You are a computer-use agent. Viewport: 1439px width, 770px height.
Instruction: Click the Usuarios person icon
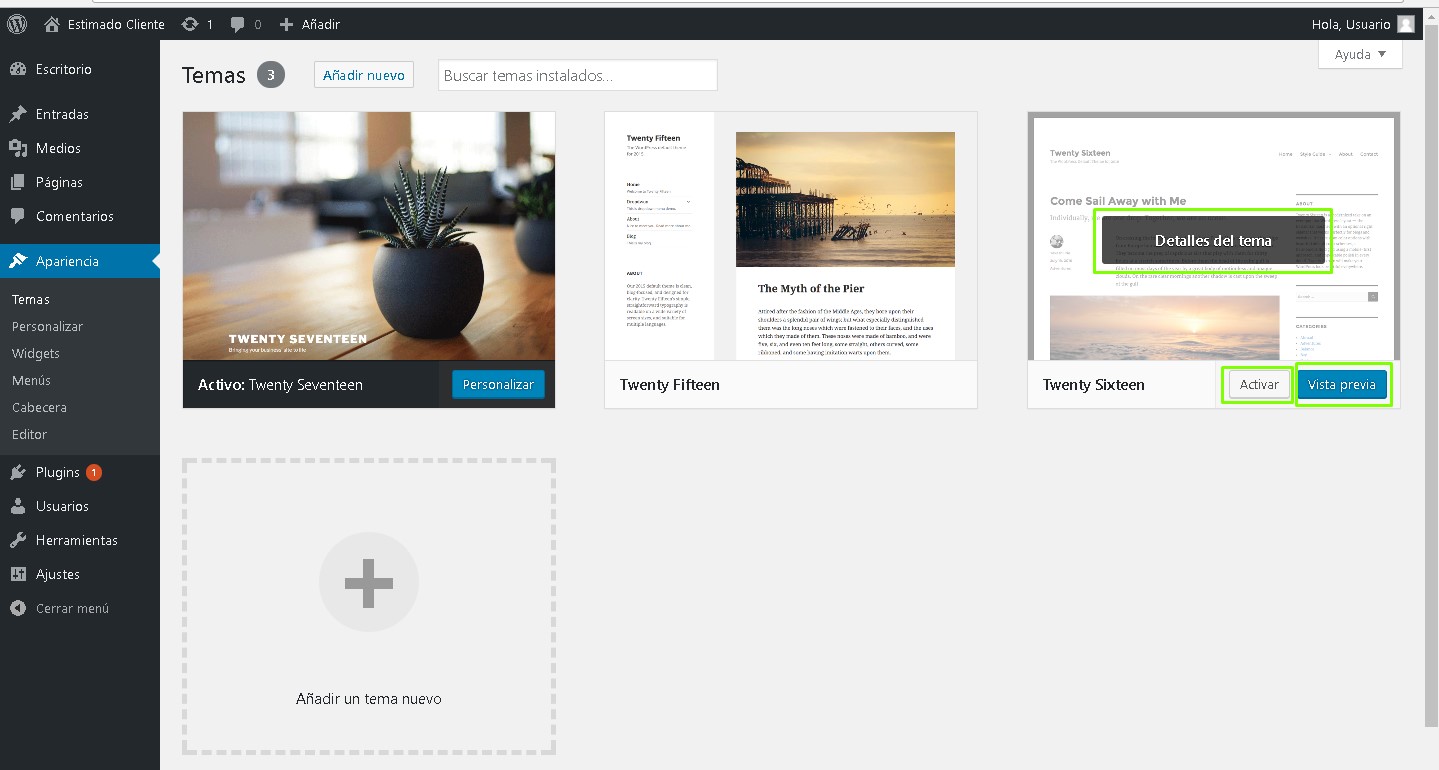pos(18,506)
